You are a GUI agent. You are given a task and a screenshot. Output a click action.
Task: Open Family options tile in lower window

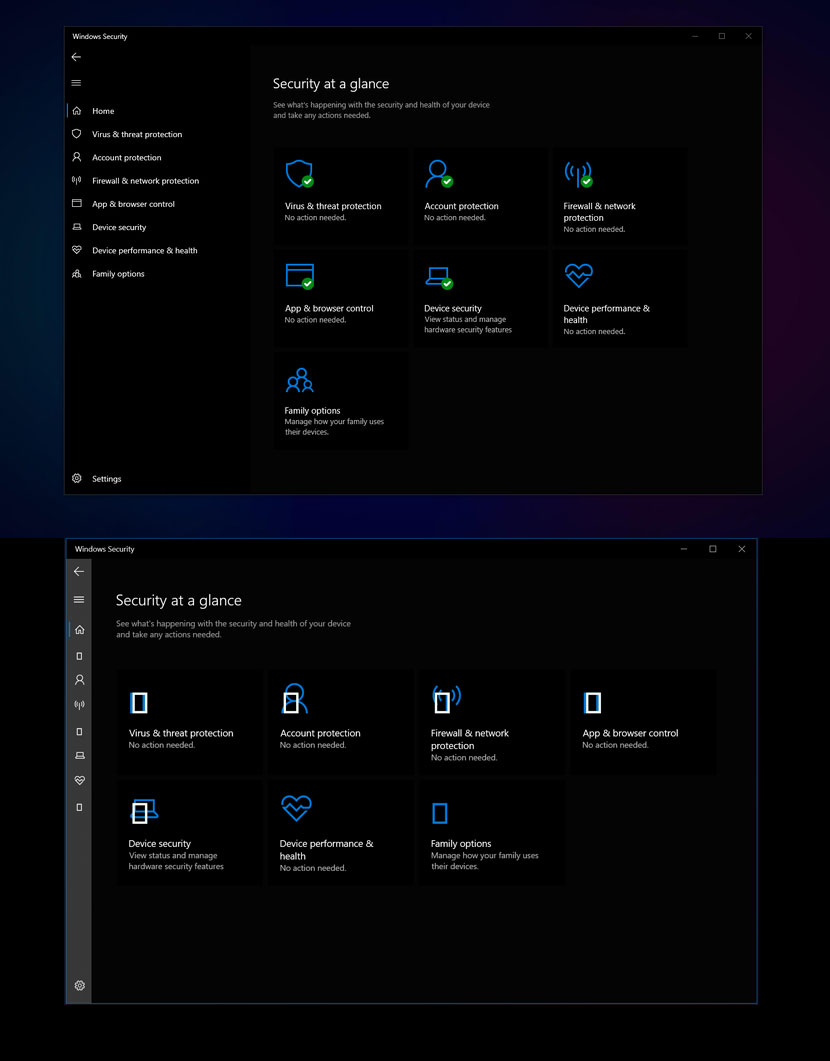[492, 832]
